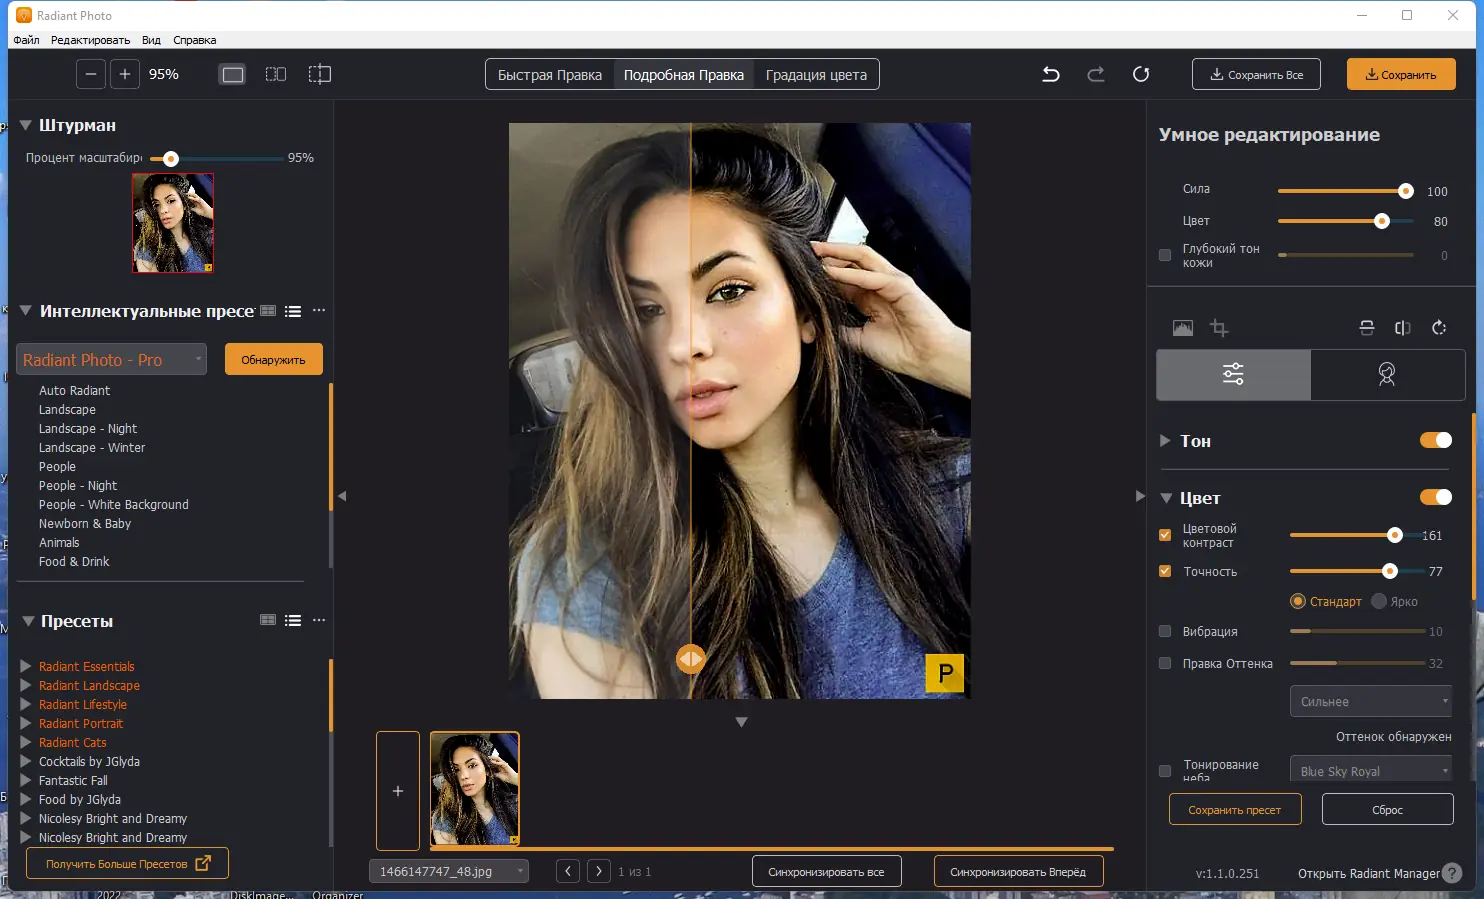Viewport: 1484px width, 899px height.
Task: Select the crop tool icon
Action: pyautogui.click(x=1219, y=328)
